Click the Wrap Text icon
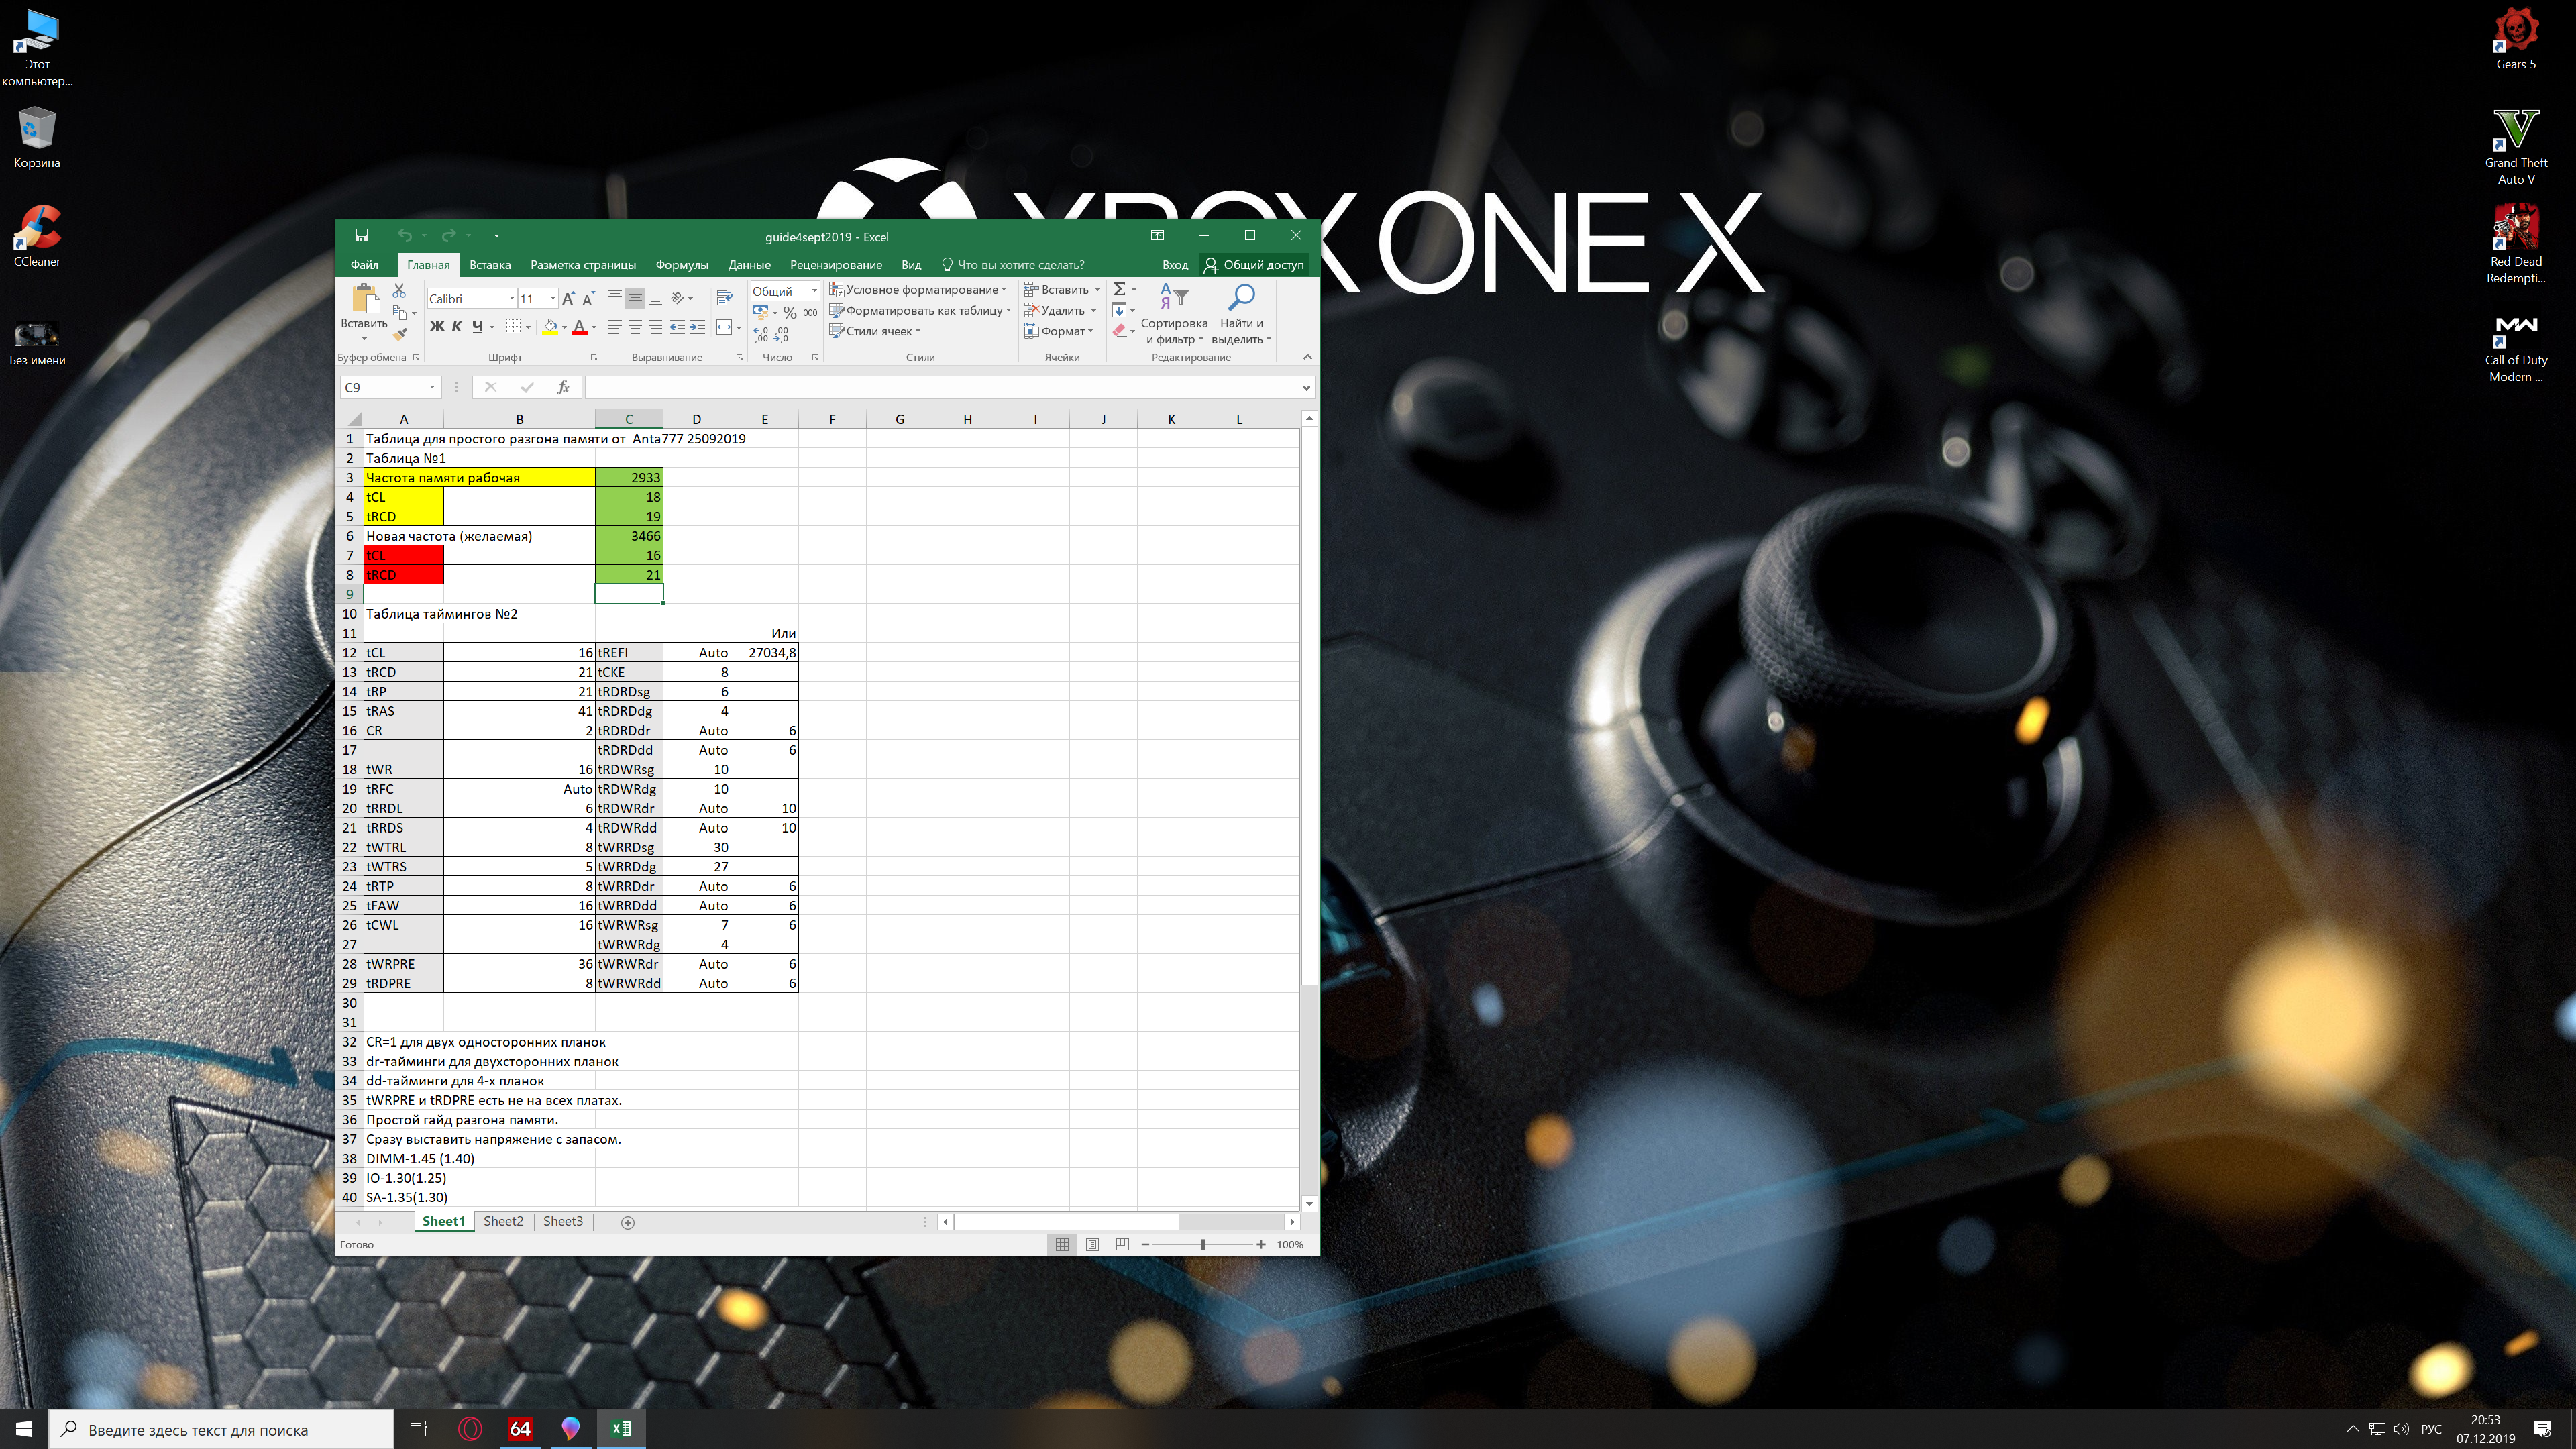The width and height of the screenshot is (2576, 1449). [725, 298]
